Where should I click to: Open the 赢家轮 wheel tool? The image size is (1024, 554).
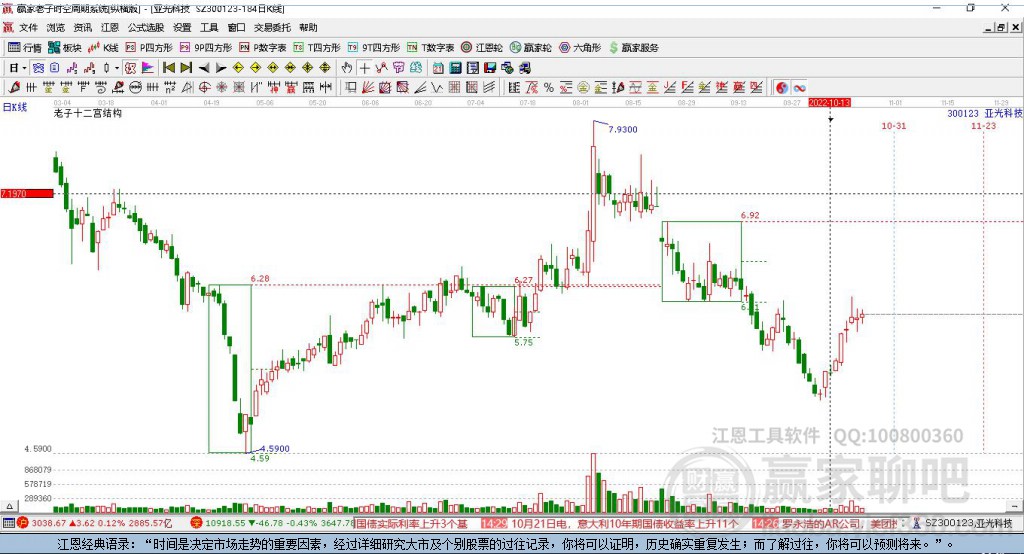point(531,48)
